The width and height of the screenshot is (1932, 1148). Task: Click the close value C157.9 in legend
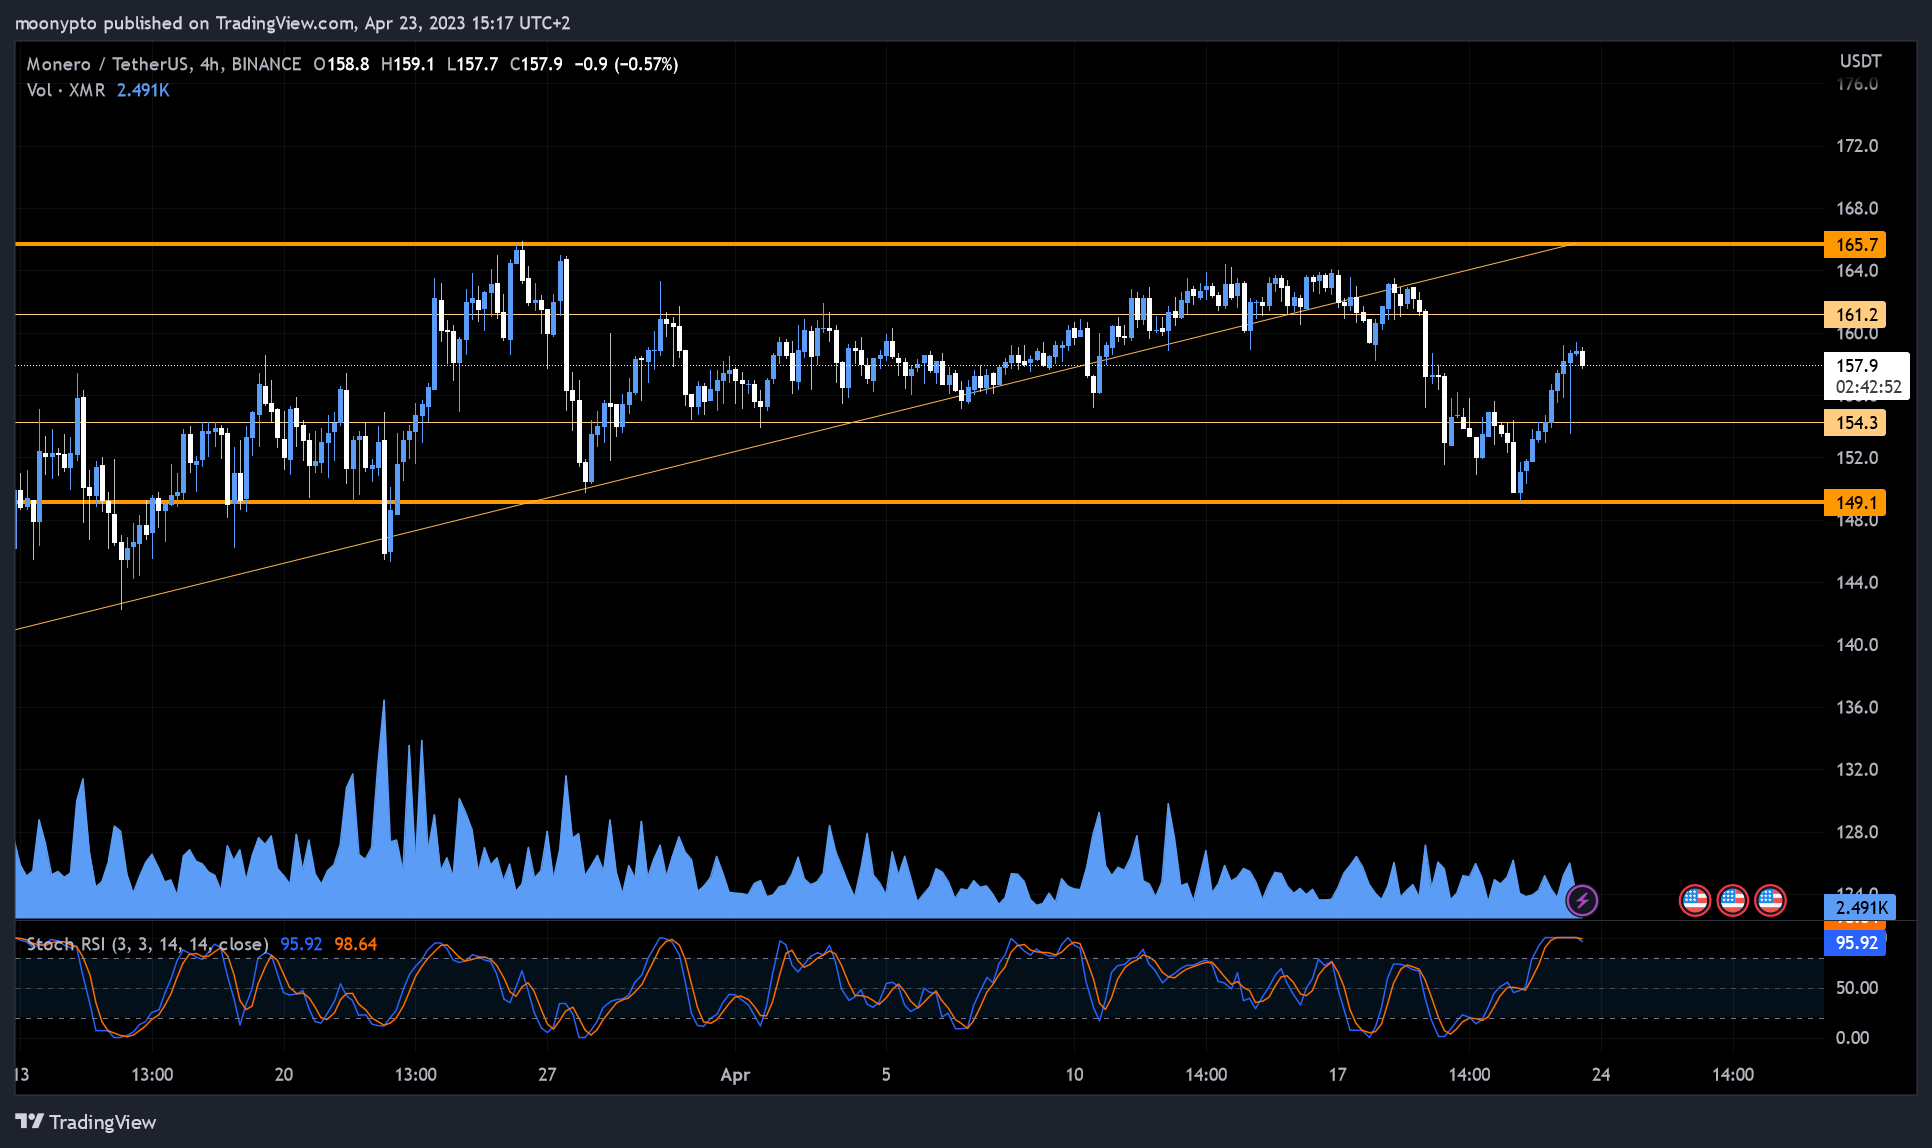536,64
